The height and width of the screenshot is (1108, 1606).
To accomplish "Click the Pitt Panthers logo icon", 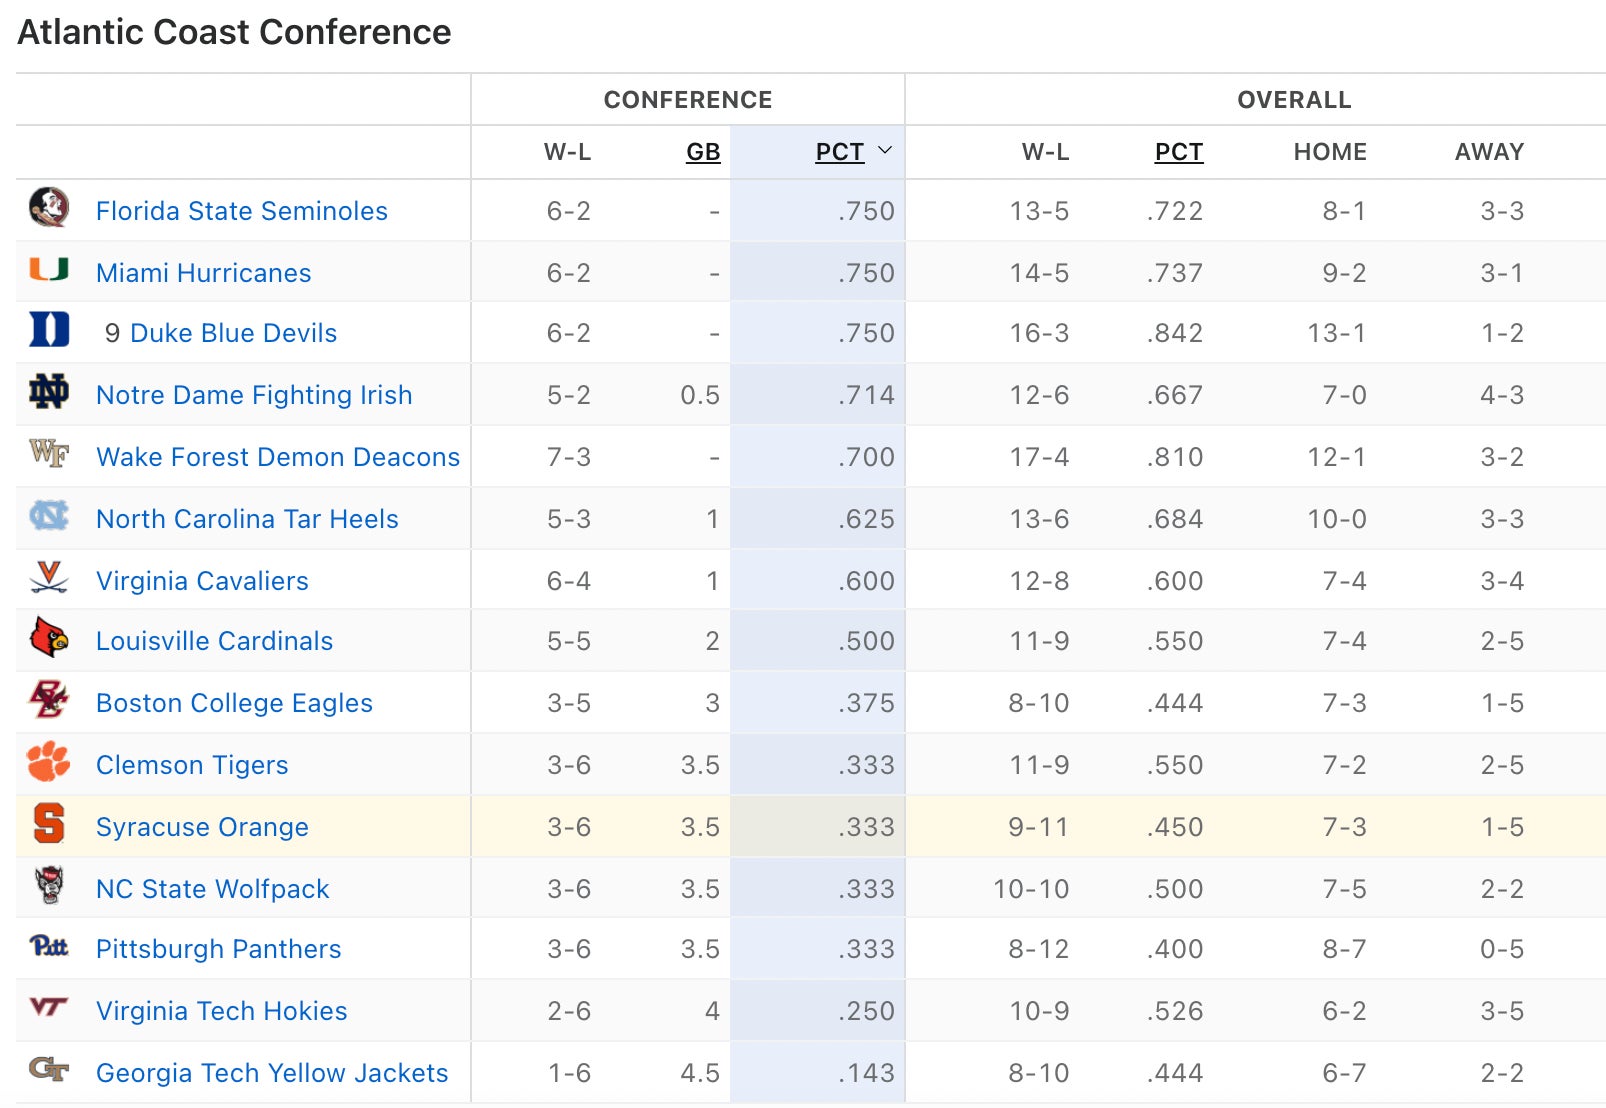I will pos(48,946).
